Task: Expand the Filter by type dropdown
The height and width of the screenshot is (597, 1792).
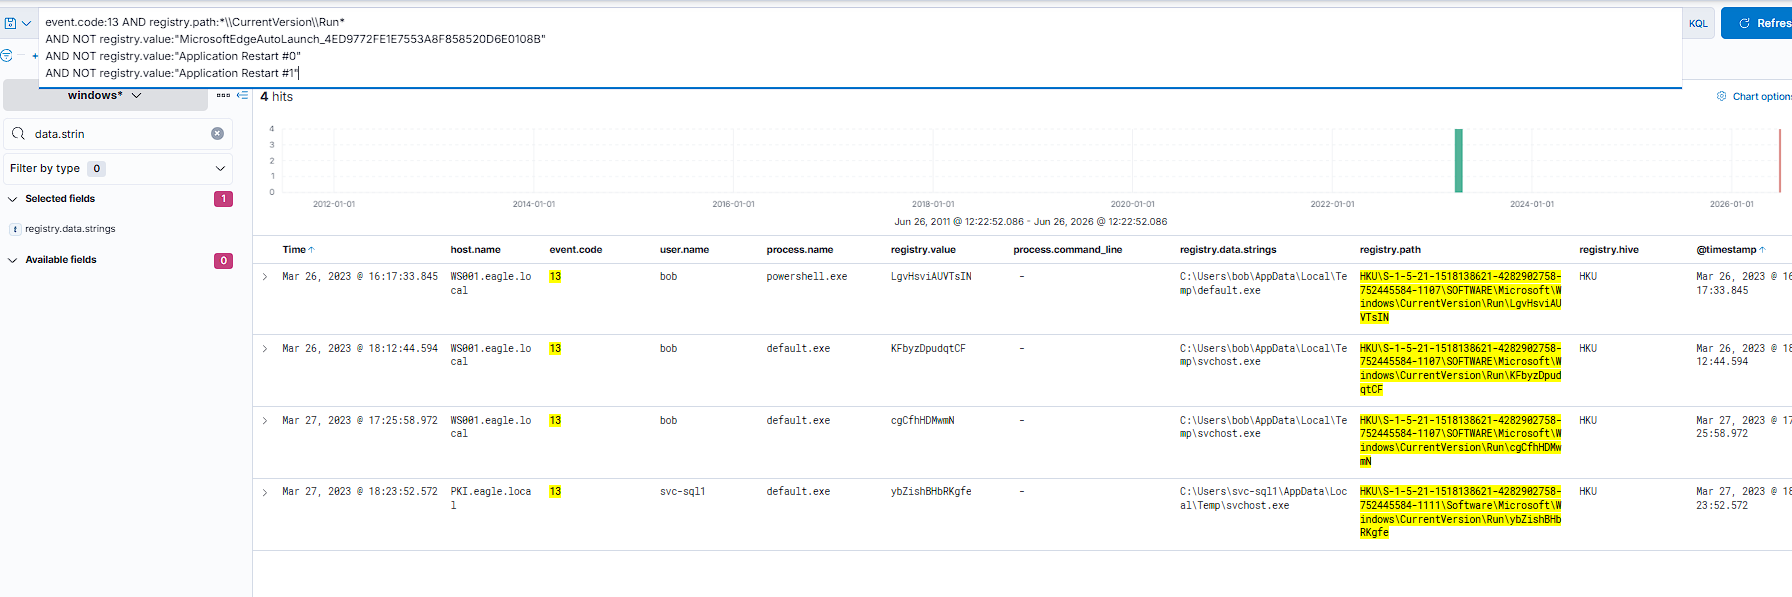Action: [x=118, y=169]
